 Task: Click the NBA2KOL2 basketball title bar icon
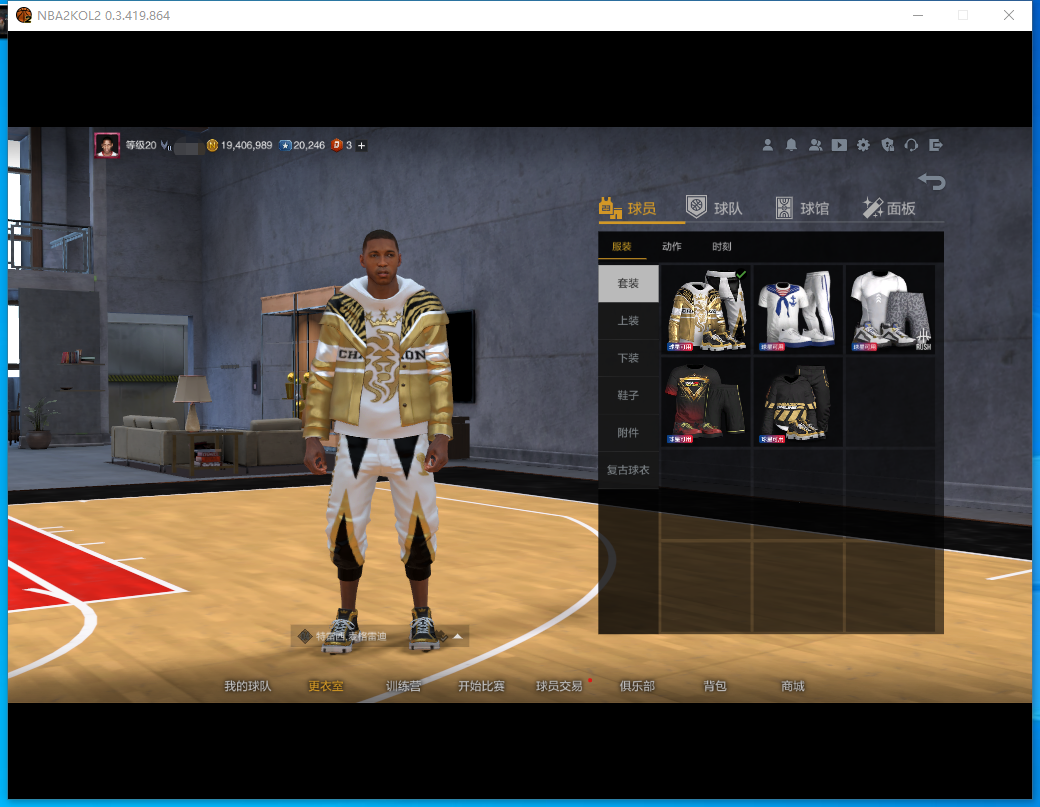click(24, 15)
